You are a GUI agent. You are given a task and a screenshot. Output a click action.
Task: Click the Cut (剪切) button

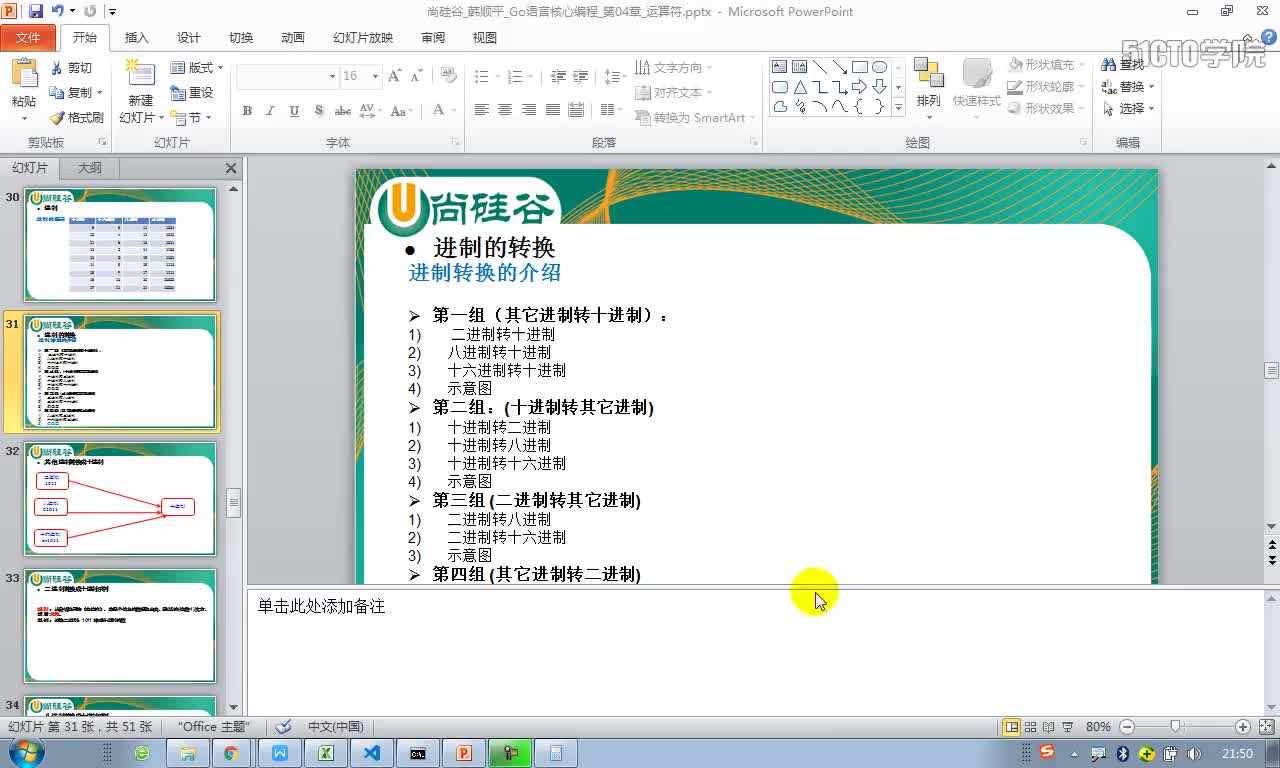[71, 68]
